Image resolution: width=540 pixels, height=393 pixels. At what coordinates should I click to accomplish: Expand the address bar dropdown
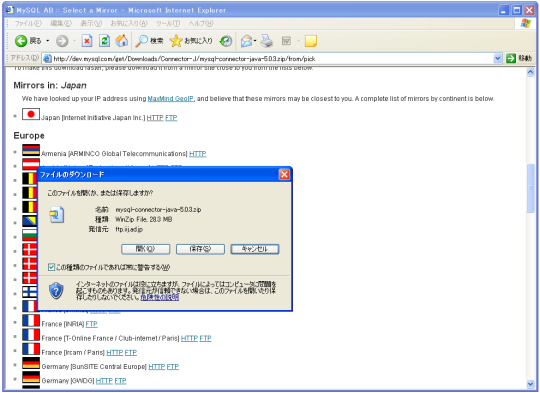(497, 59)
